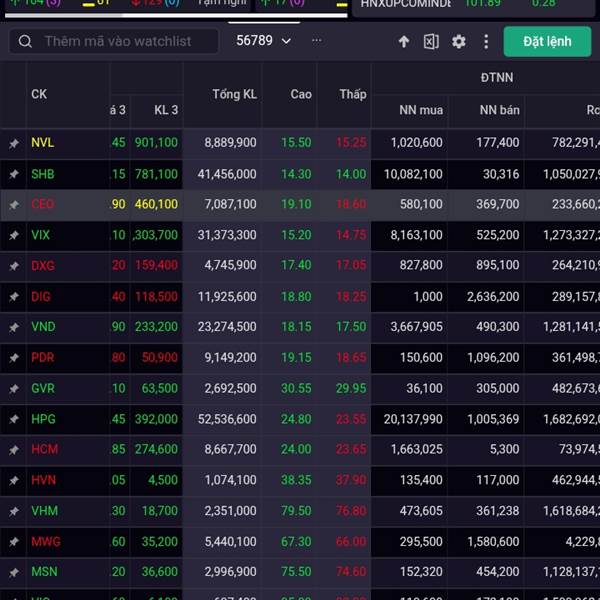
Task: Sort by the Cao column header
Action: (x=301, y=94)
